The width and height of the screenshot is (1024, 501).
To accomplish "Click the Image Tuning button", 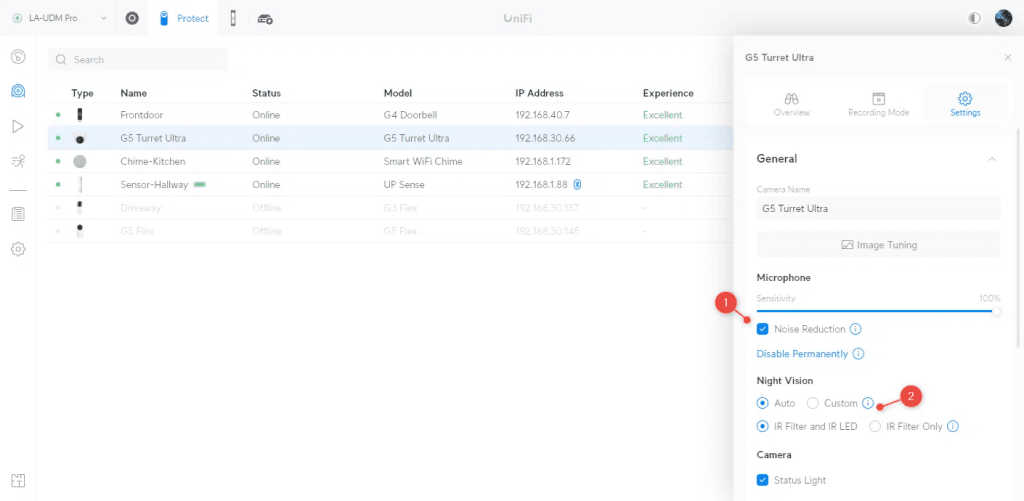I will point(878,244).
